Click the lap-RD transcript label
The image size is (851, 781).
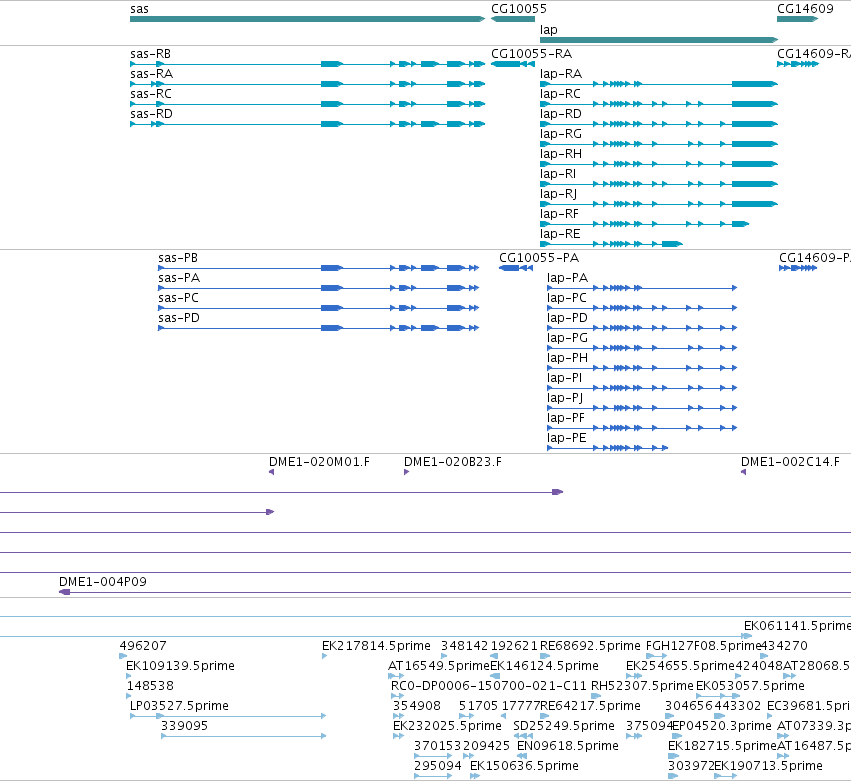(561, 114)
